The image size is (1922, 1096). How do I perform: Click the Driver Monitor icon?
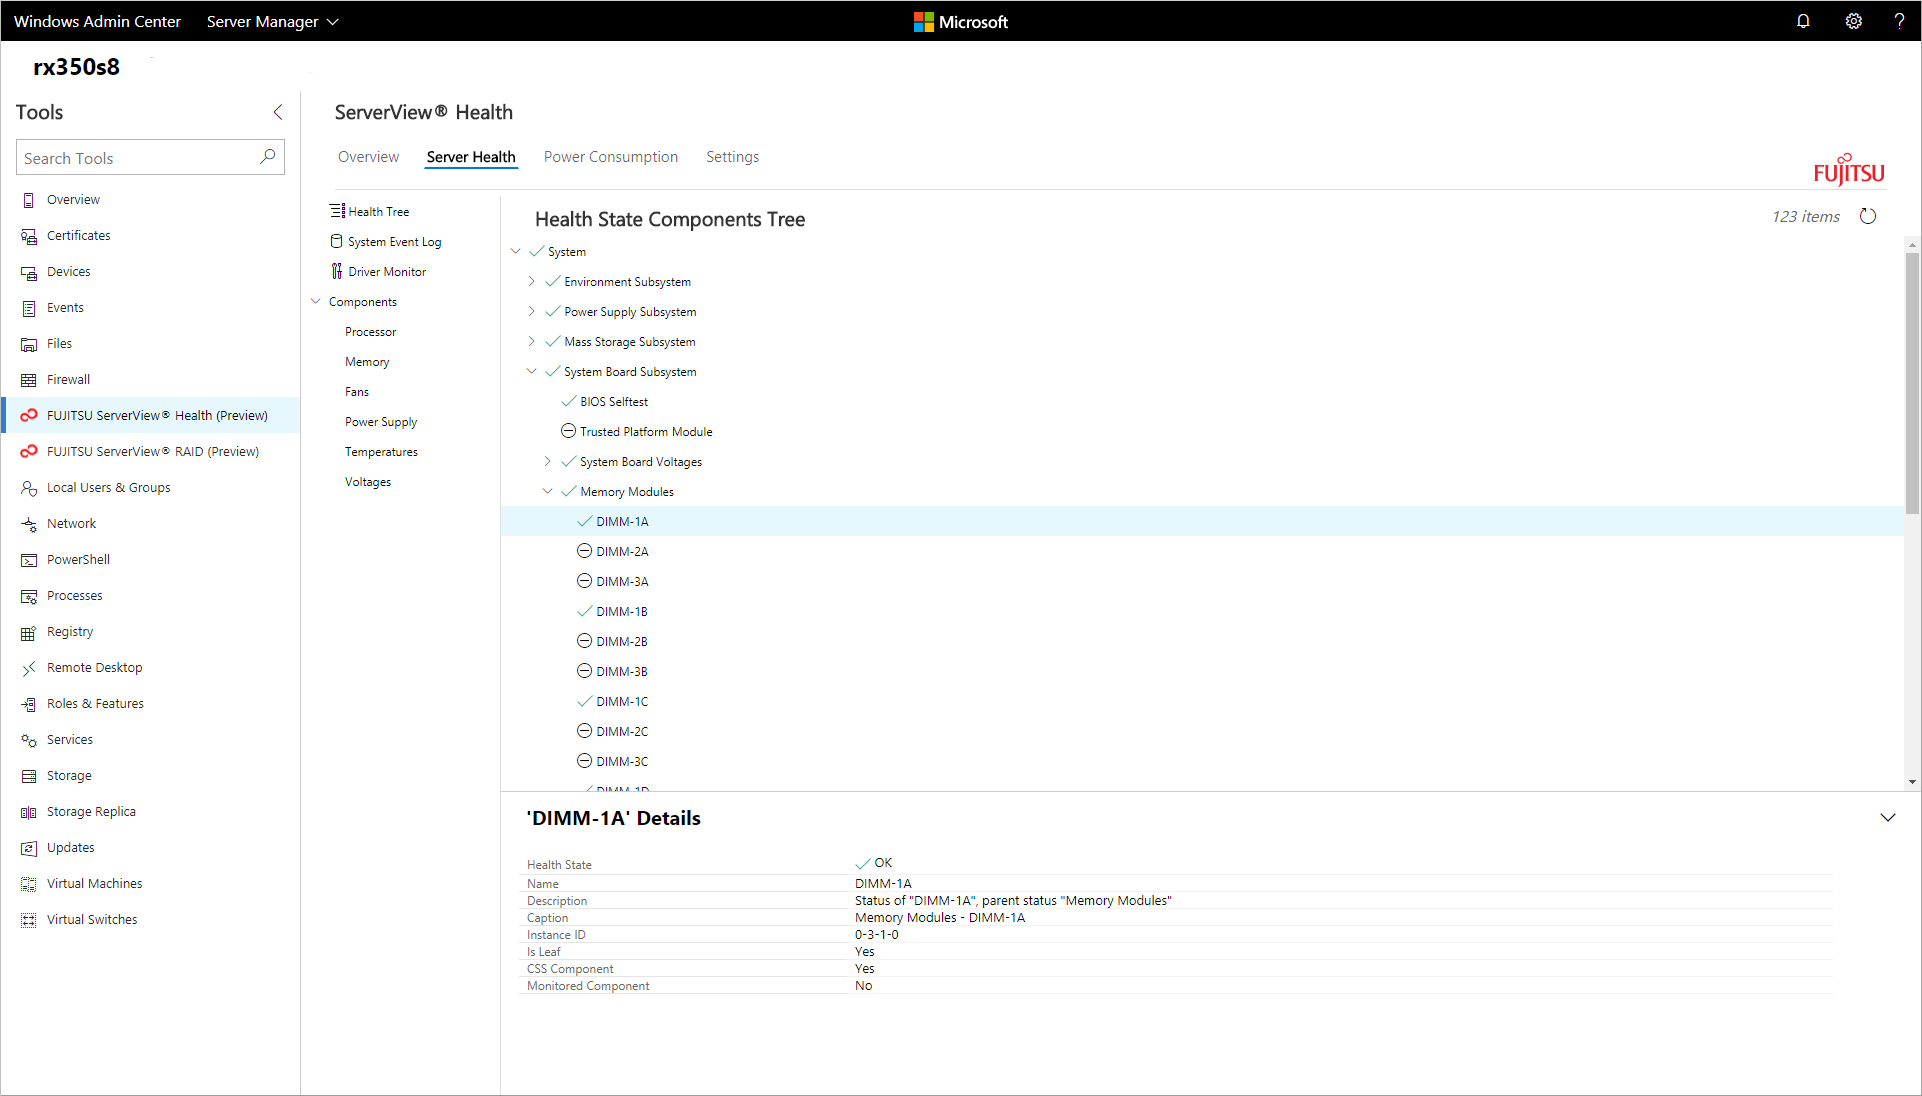pyautogui.click(x=337, y=271)
